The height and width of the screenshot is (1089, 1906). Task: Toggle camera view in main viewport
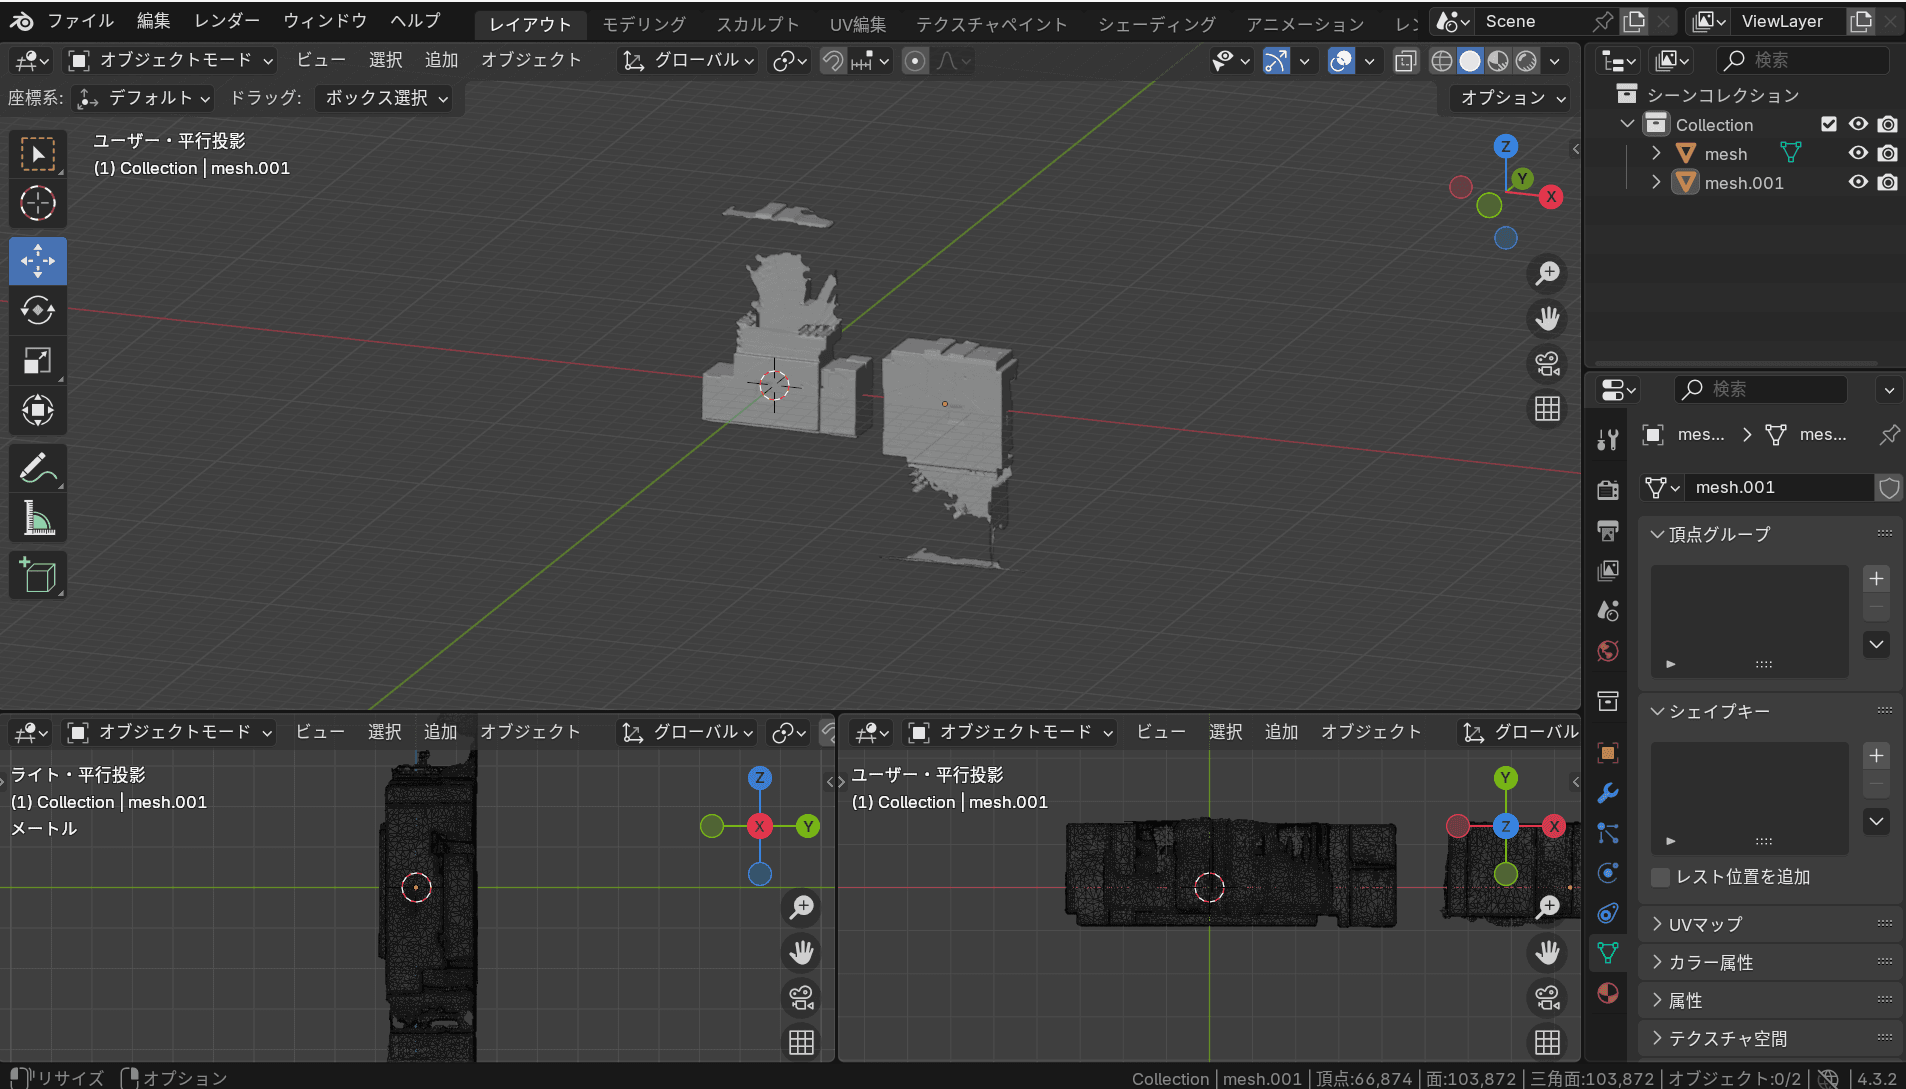(x=1547, y=363)
